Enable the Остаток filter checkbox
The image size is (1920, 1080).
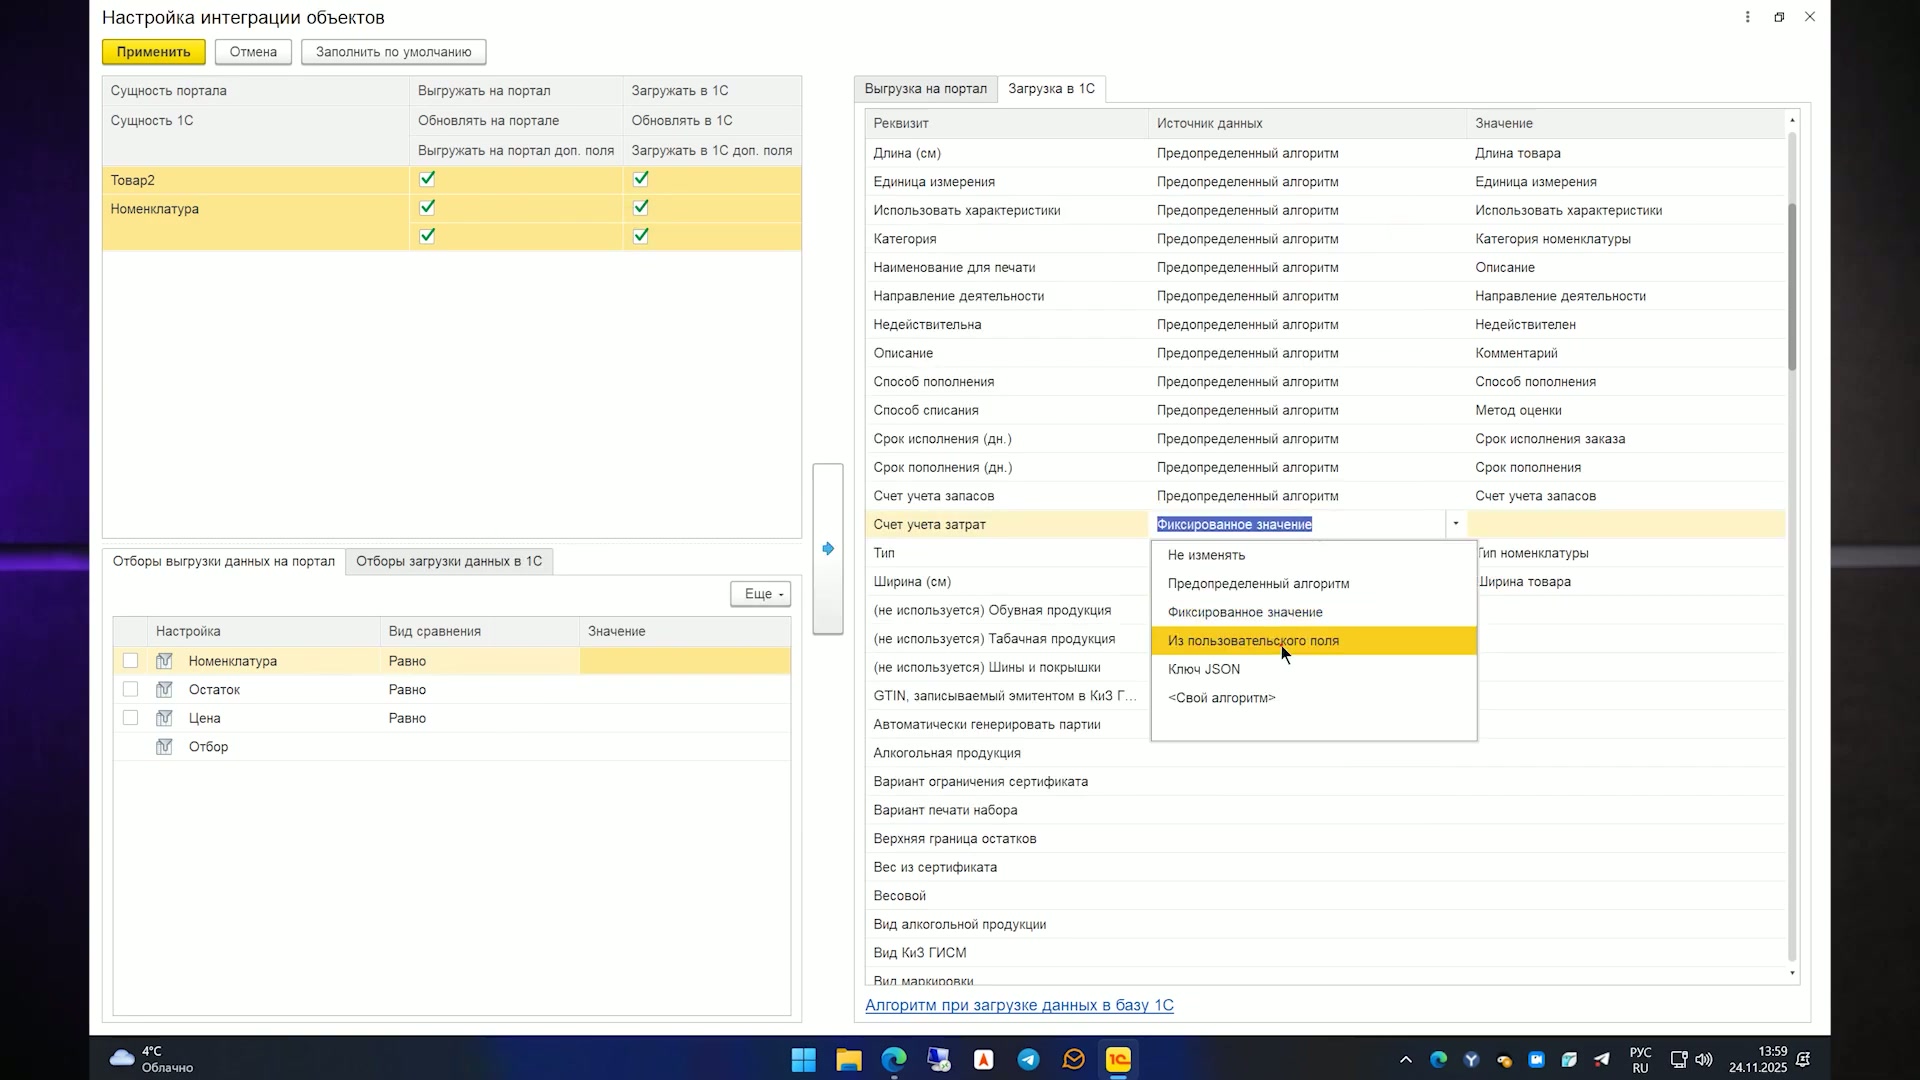(x=130, y=690)
